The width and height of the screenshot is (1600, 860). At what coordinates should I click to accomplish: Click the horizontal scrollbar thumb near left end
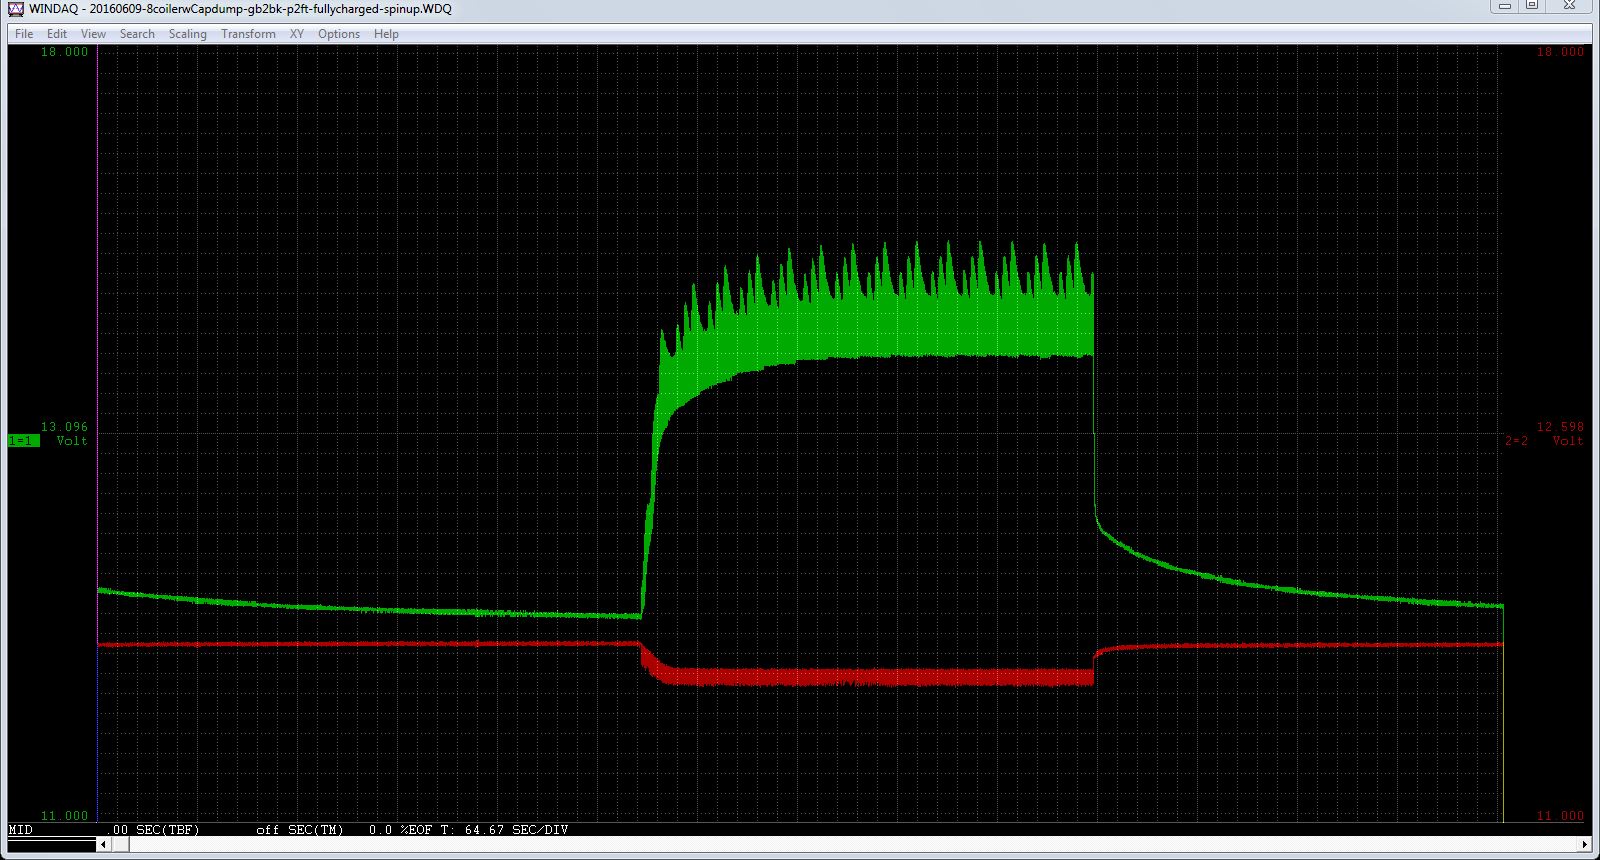tap(120, 845)
